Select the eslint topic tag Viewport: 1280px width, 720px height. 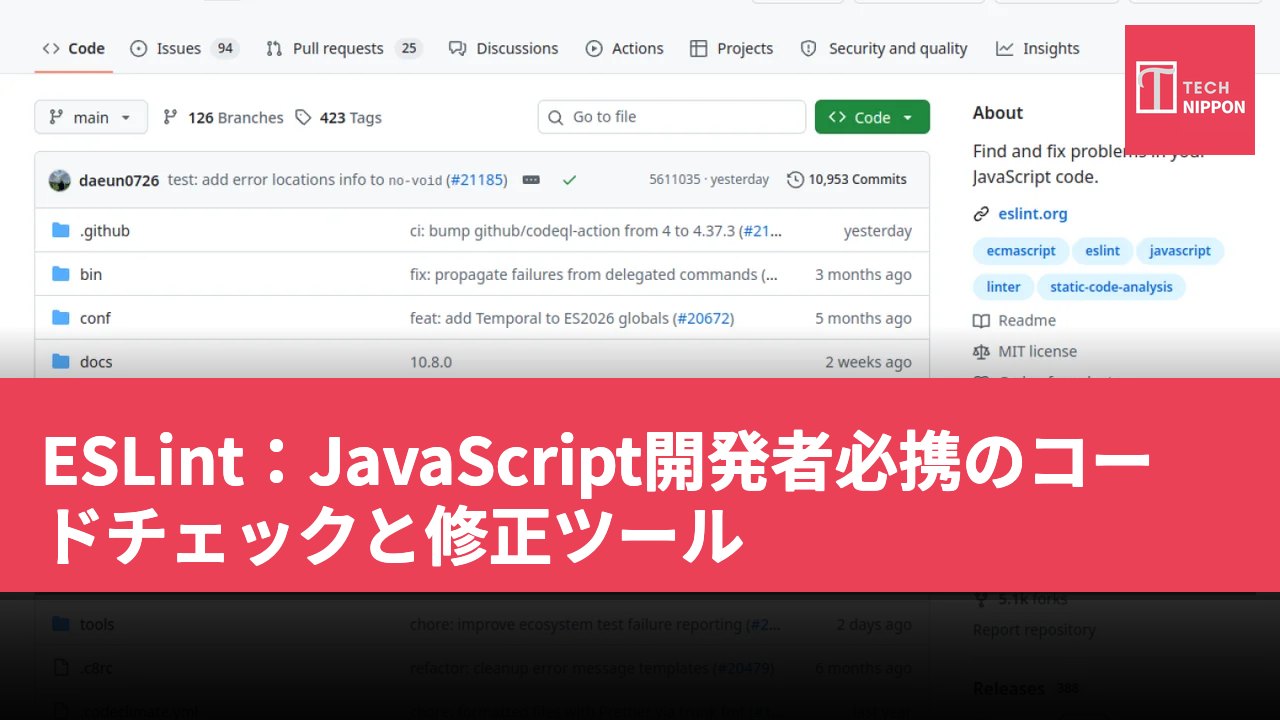point(1103,251)
